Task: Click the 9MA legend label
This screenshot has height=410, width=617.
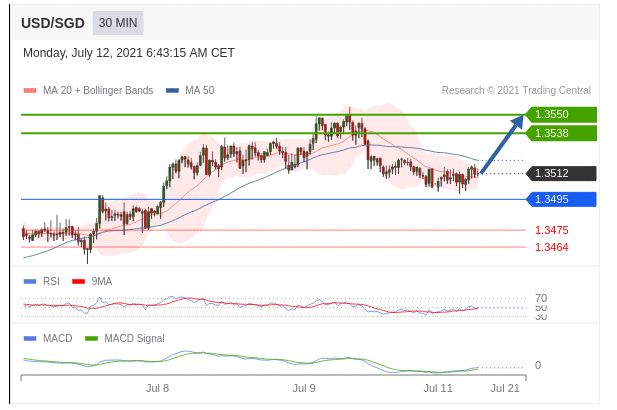Action: click(x=102, y=281)
